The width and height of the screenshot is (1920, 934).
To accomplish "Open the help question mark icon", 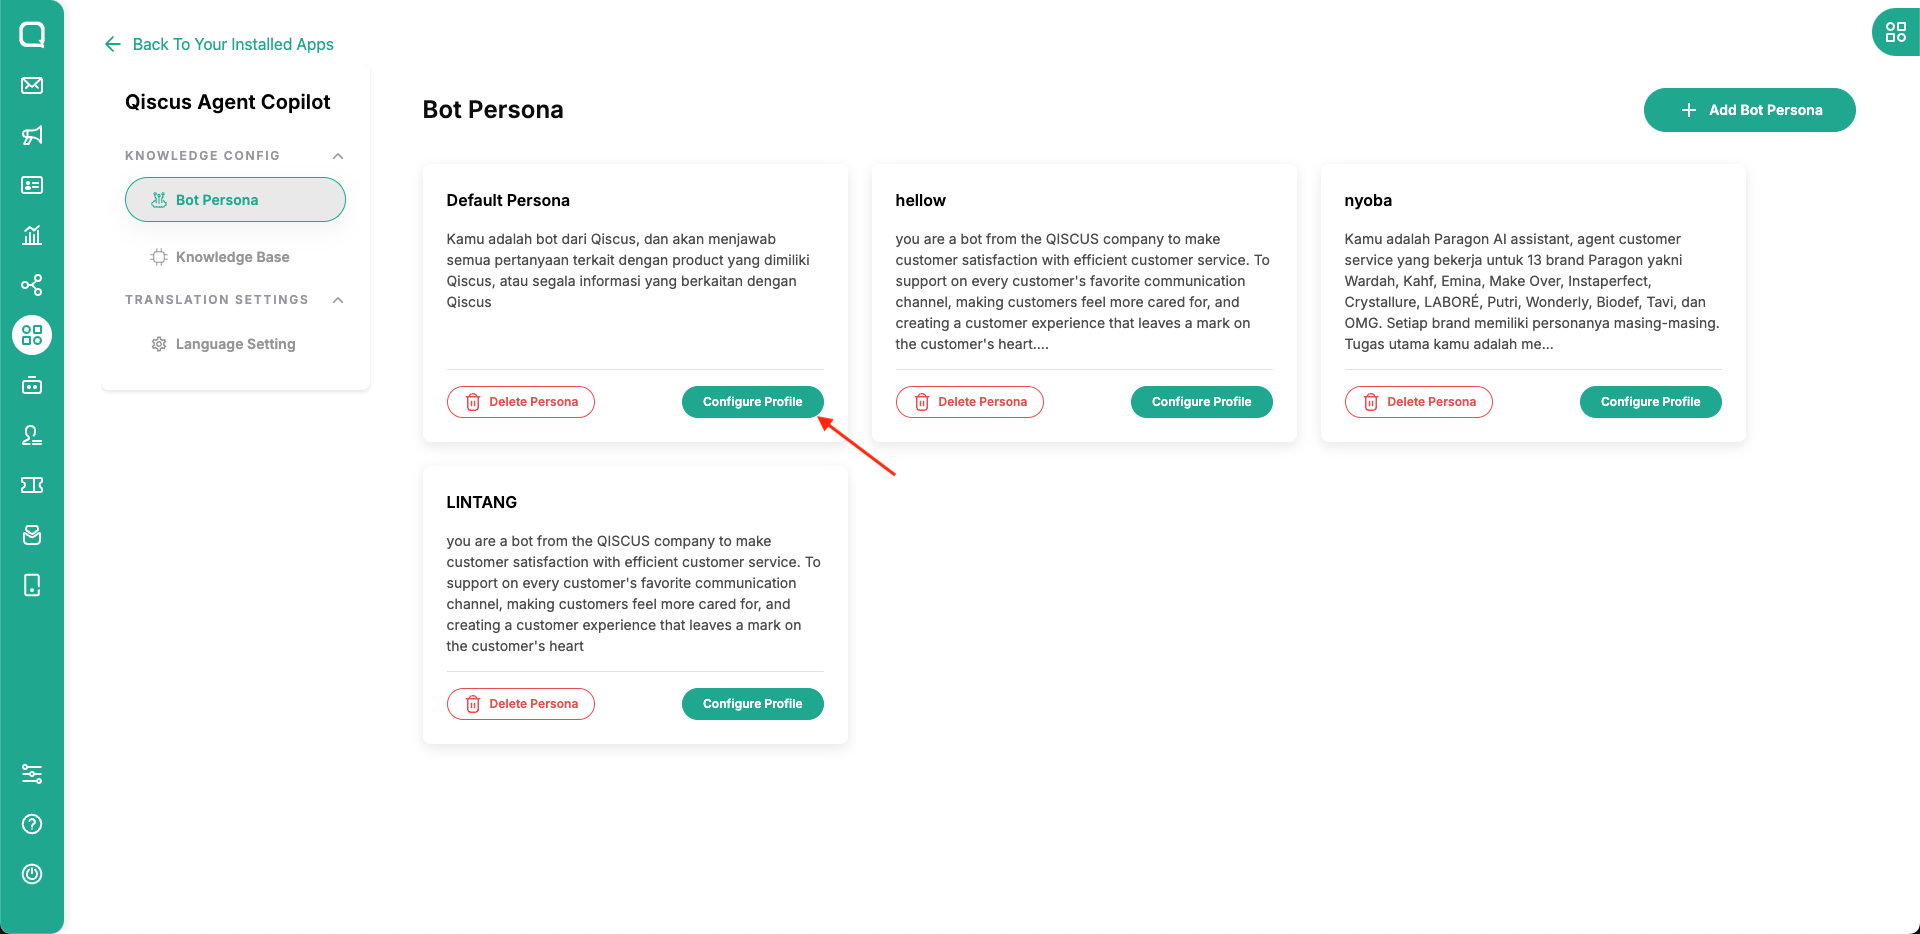I will [x=32, y=824].
